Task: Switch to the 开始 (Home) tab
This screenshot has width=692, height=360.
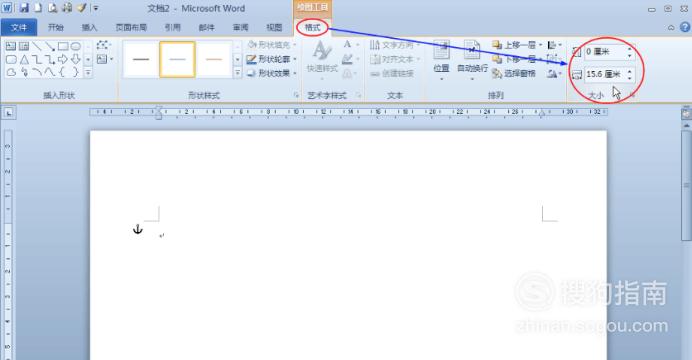Action: tap(56, 27)
